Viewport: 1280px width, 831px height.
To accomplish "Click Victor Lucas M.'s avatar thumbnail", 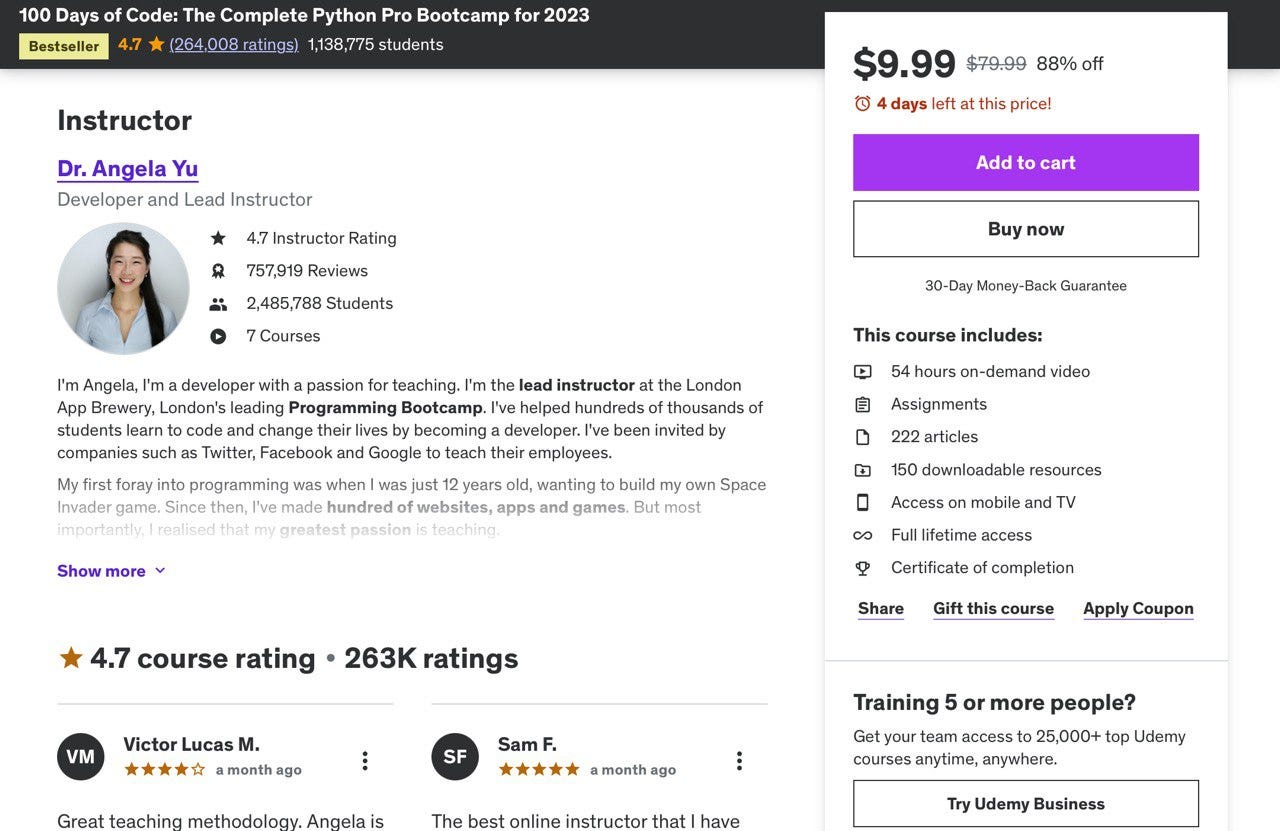I will pyautogui.click(x=80, y=756).
